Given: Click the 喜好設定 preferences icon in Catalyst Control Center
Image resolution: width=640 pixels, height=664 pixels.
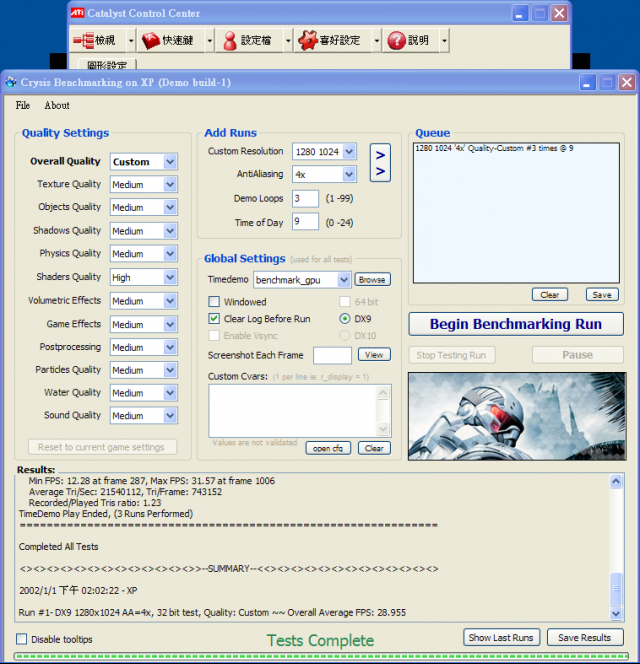Looking at the screenshot, I should [308, 40].
